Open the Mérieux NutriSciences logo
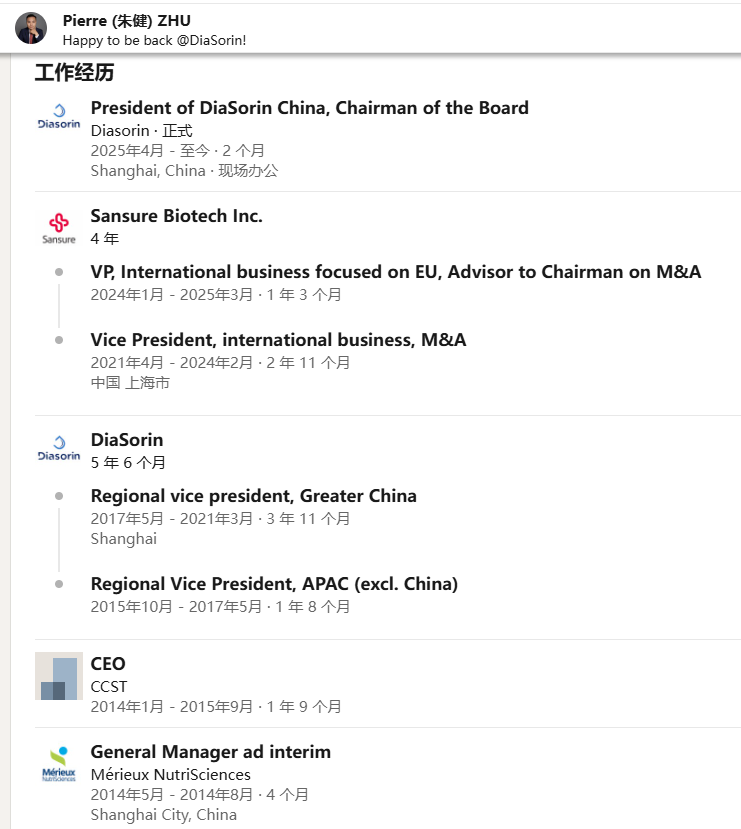 tap(59, 764)
